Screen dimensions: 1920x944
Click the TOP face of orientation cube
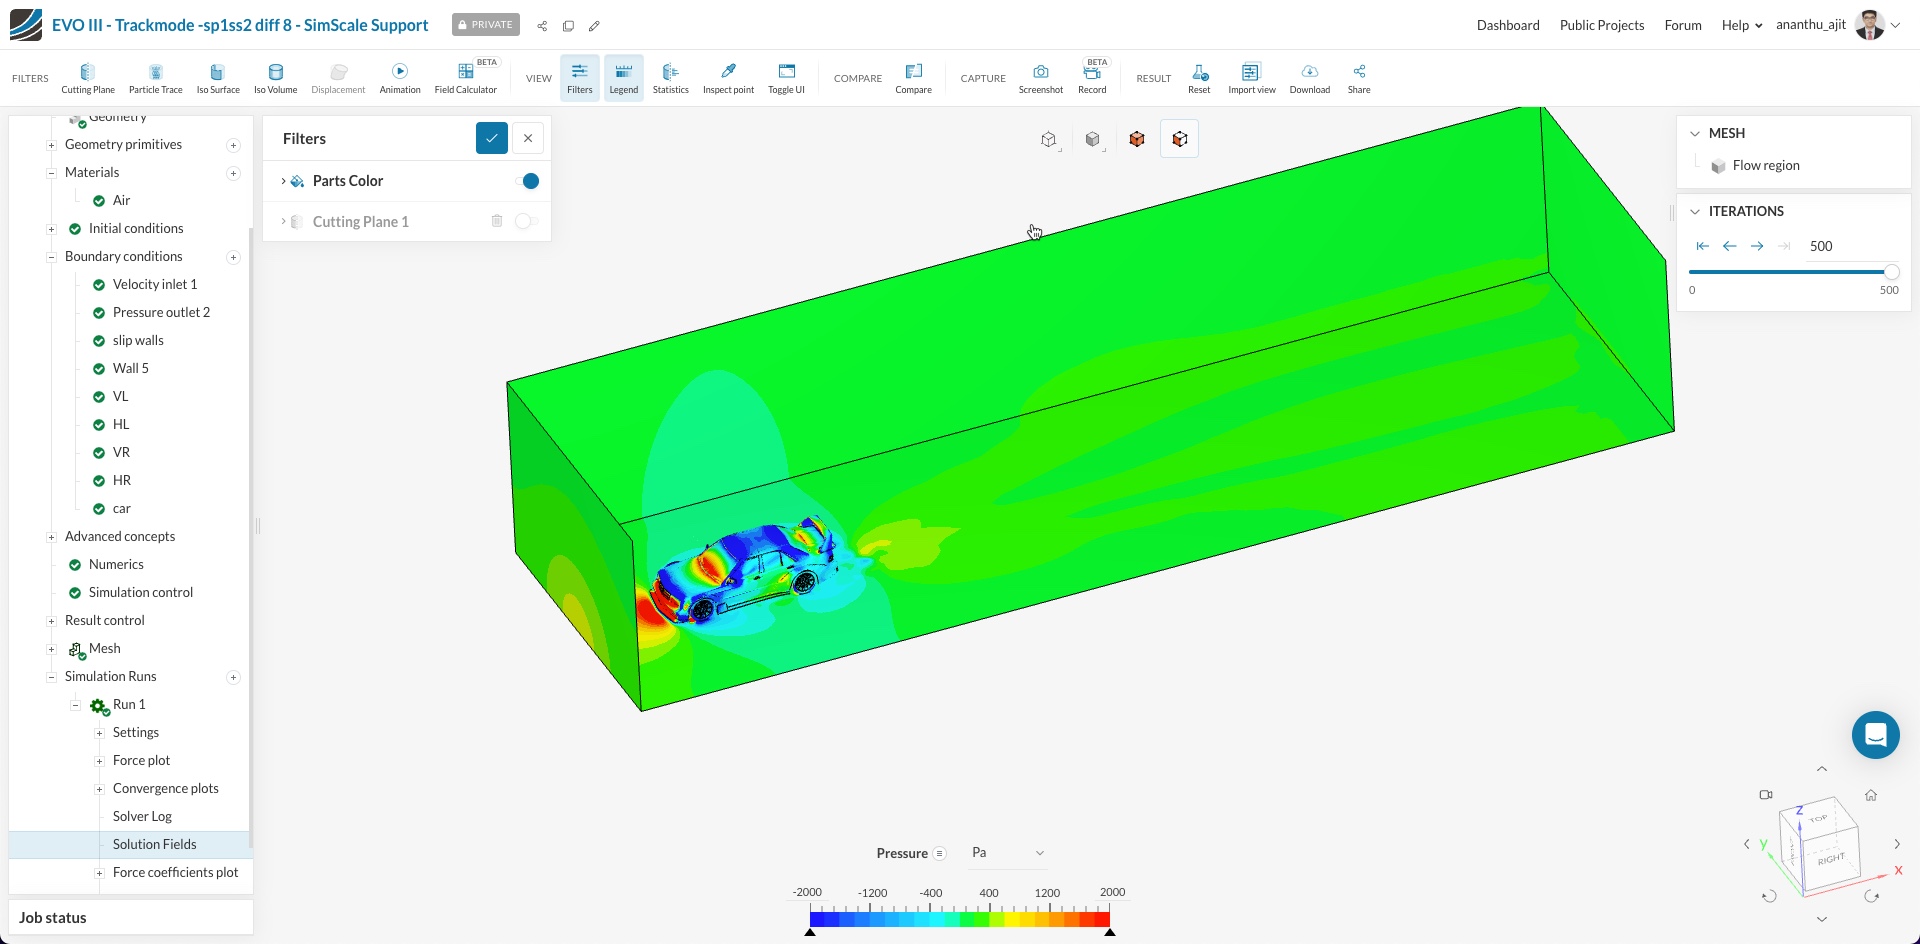point(1818,818)
